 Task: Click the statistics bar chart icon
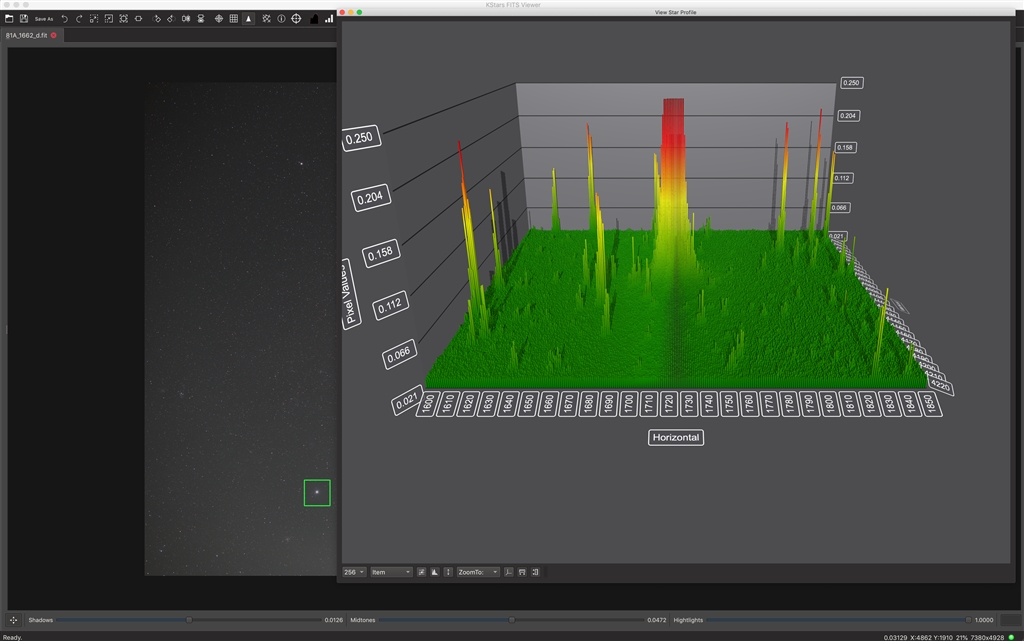point(329,19)
